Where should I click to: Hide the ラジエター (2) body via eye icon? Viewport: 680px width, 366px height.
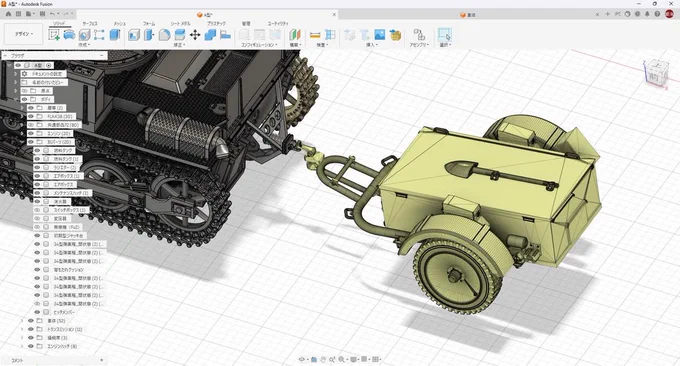coord(37,167)
